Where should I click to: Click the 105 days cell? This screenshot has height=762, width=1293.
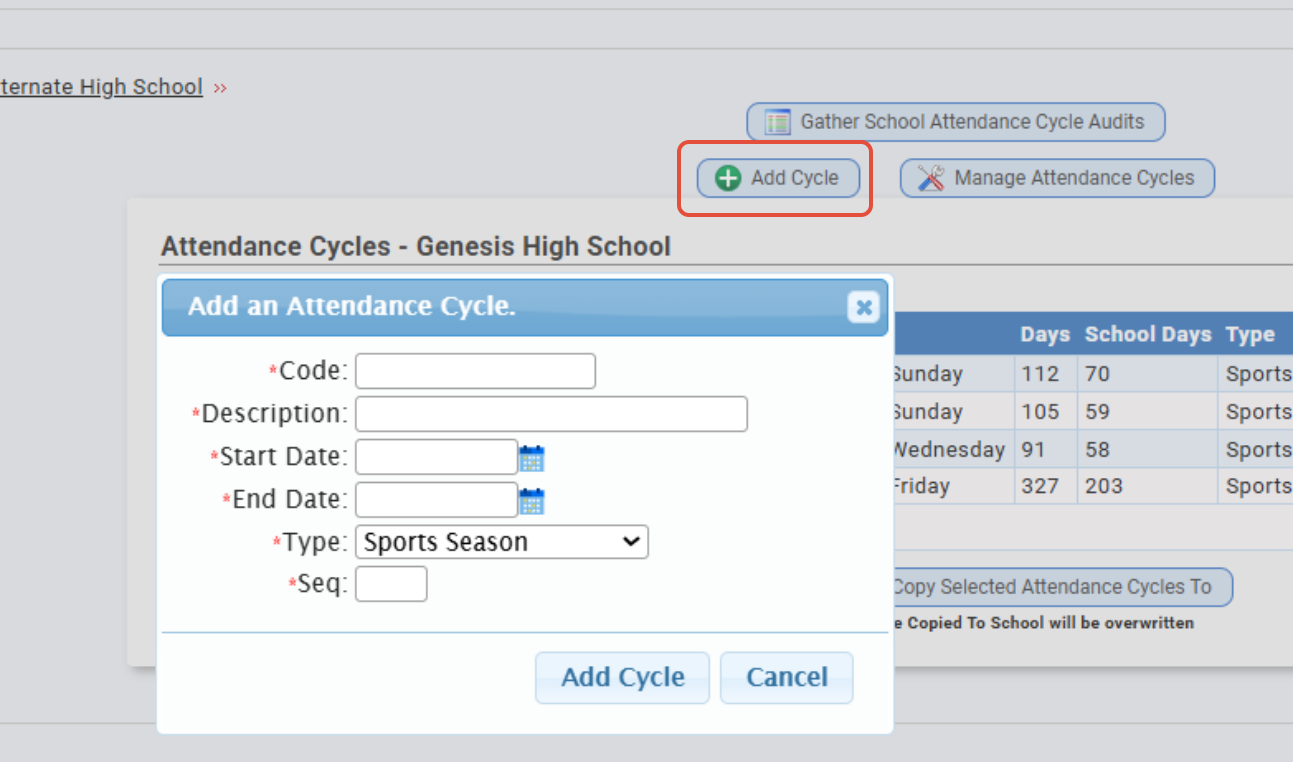tap(1046, 411)
